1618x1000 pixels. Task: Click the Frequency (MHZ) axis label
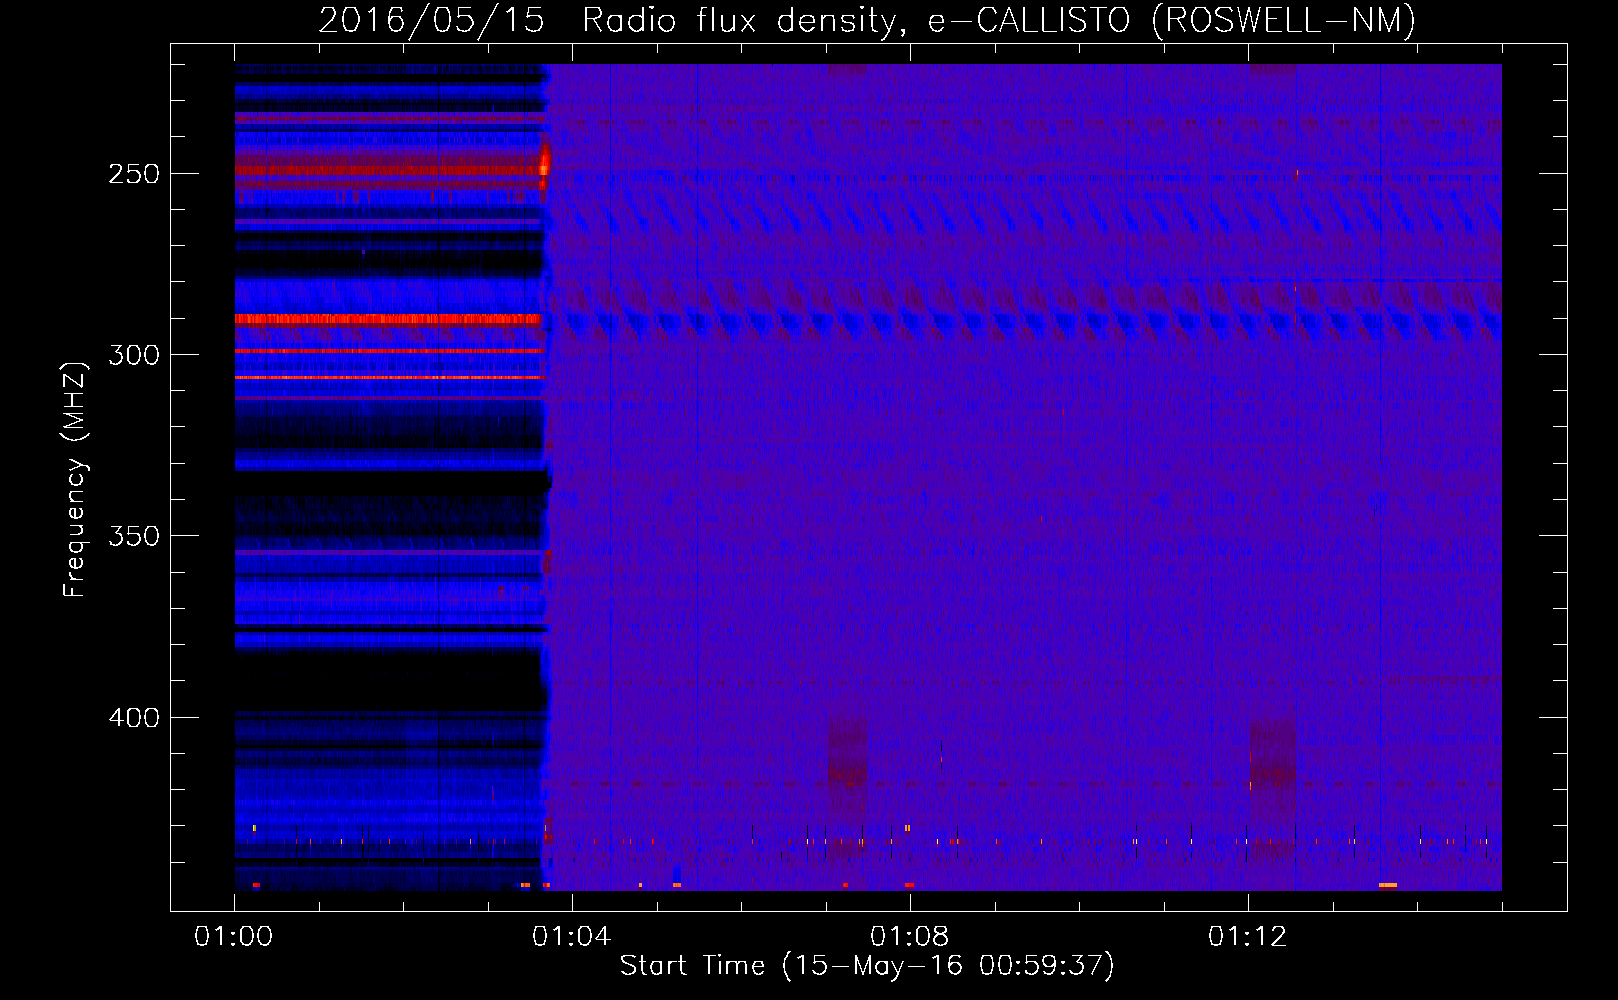[75, 480]
